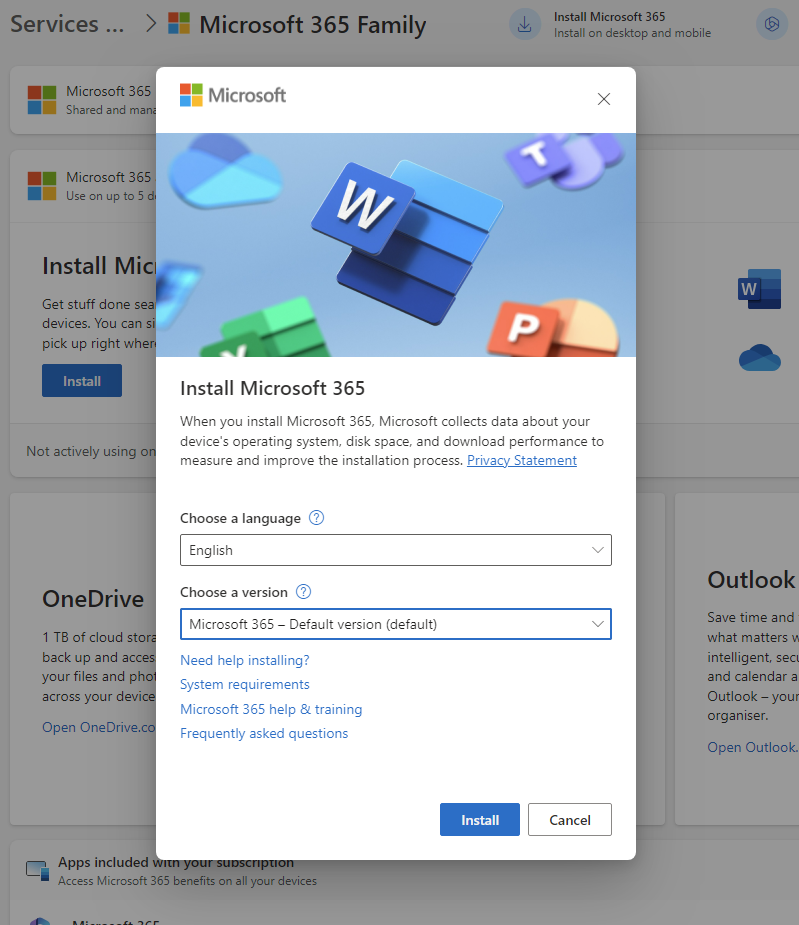Click devices icon next to Apps included
Image resolution: width=799 pixels, height=925 pixels.
point(38,871)
